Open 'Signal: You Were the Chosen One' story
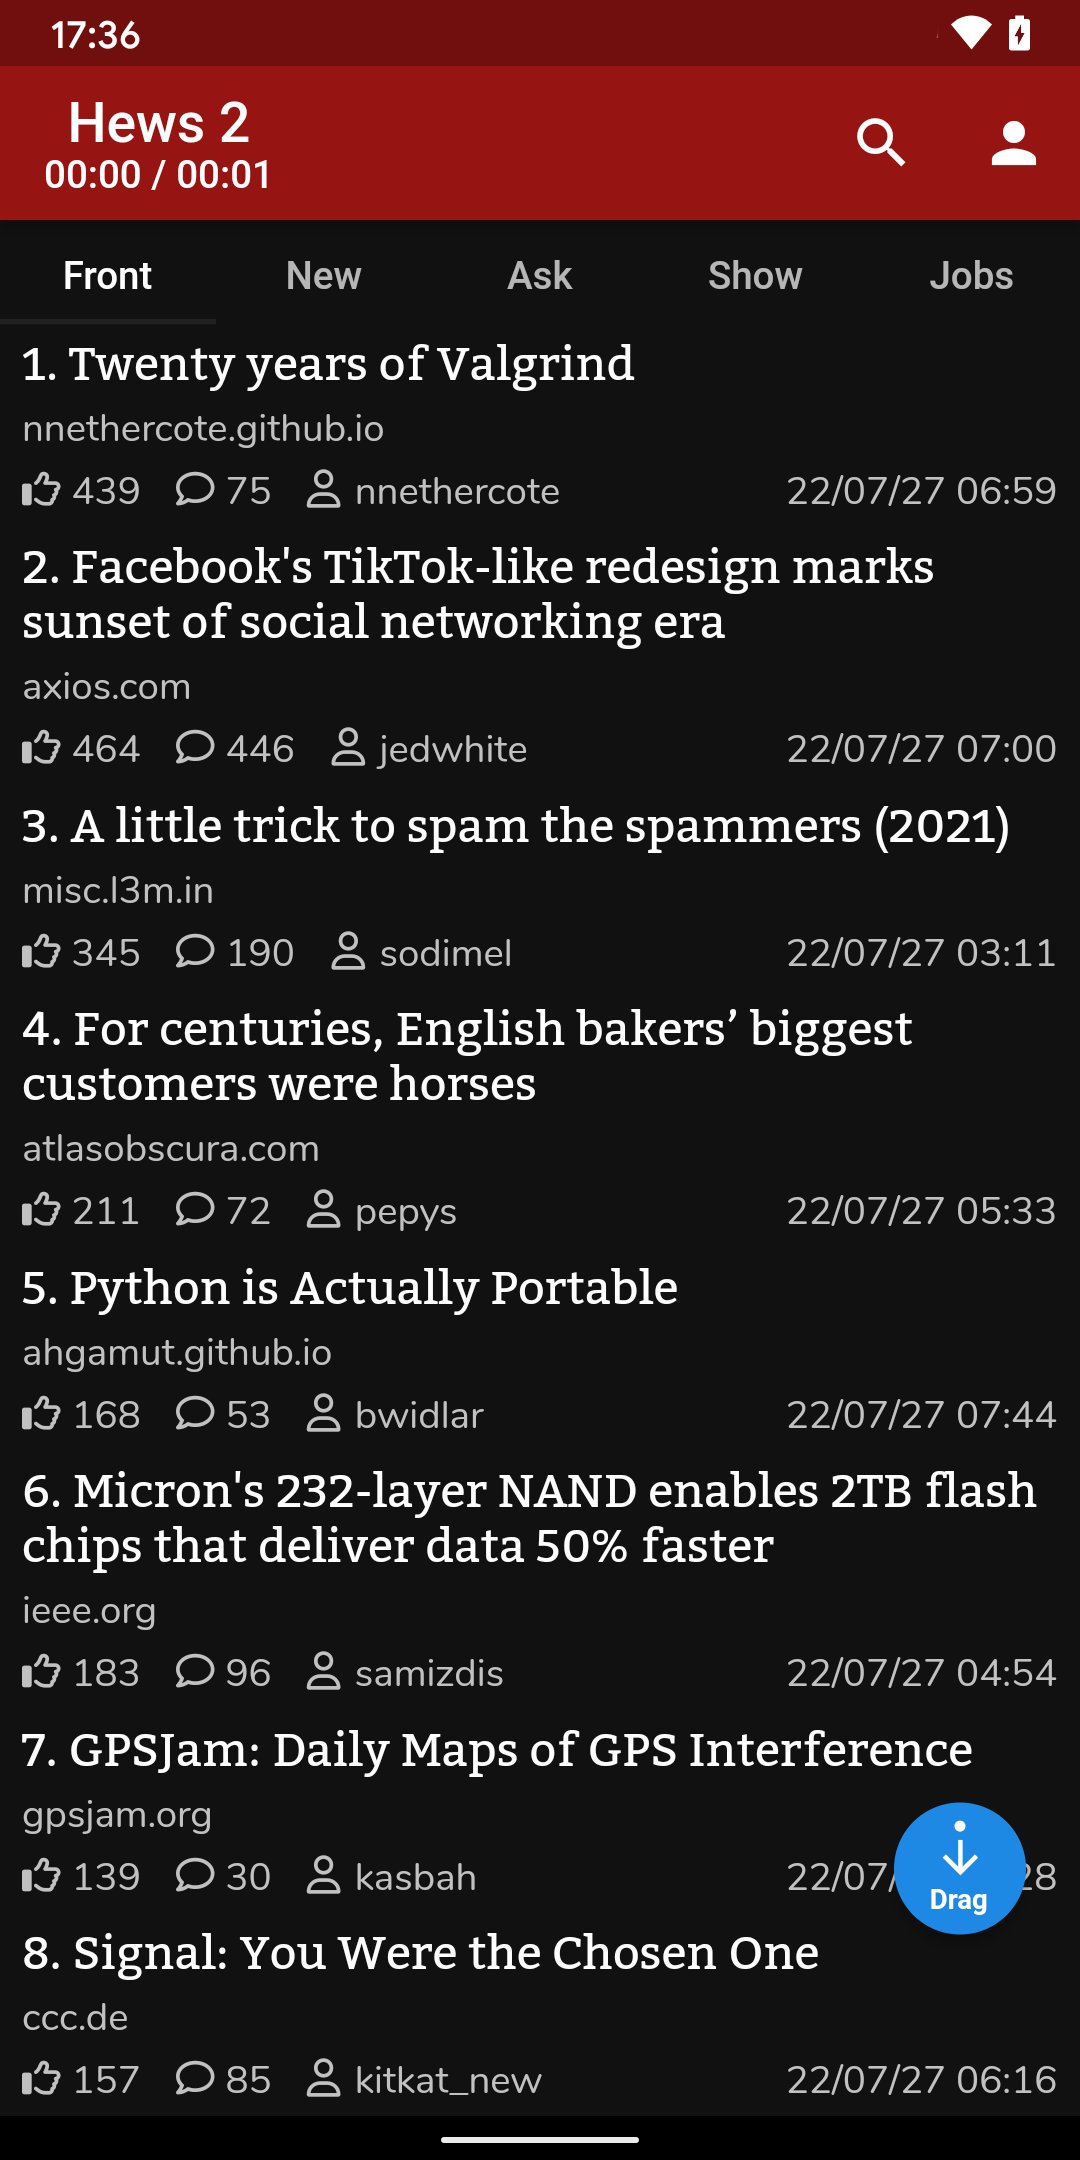The image size is (1080, 2160). click(x=420, y=1953)
